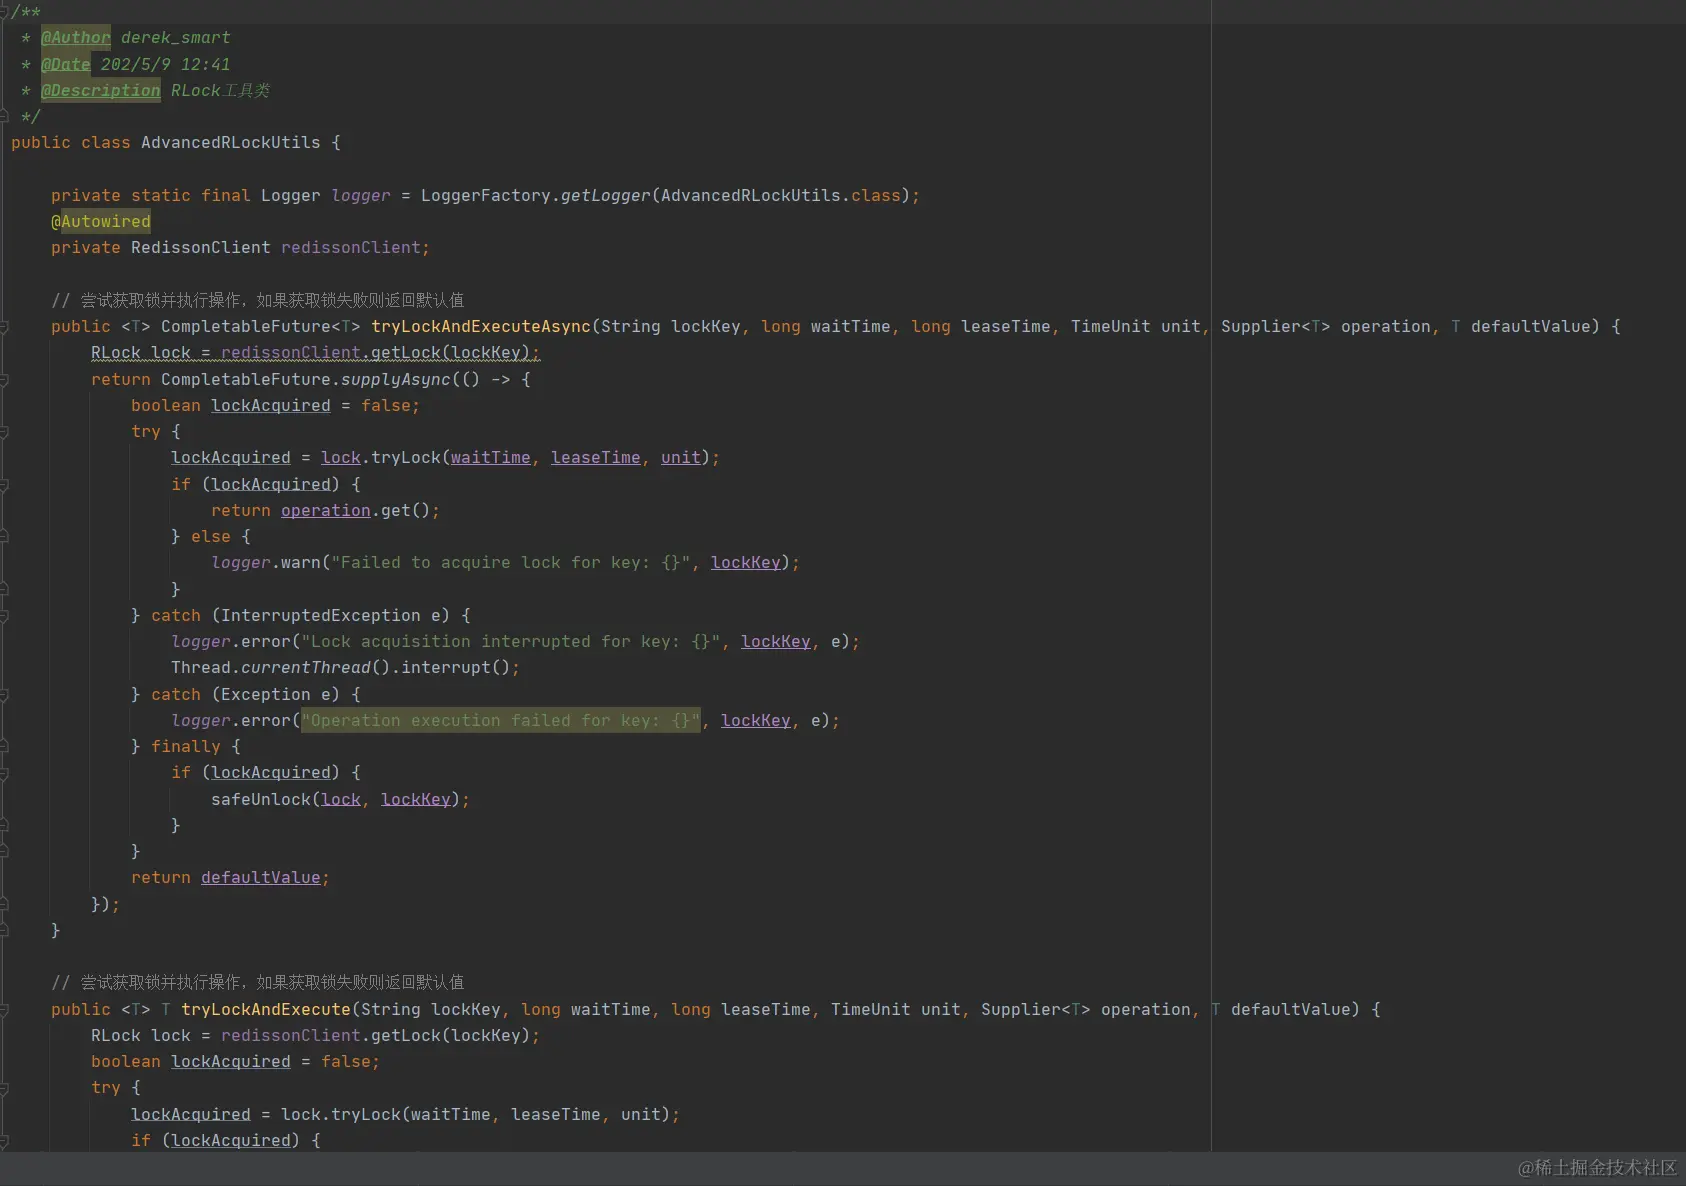
Task: Click the highlighted "Operation execution failed for key" string
Action: coord(501,721)
